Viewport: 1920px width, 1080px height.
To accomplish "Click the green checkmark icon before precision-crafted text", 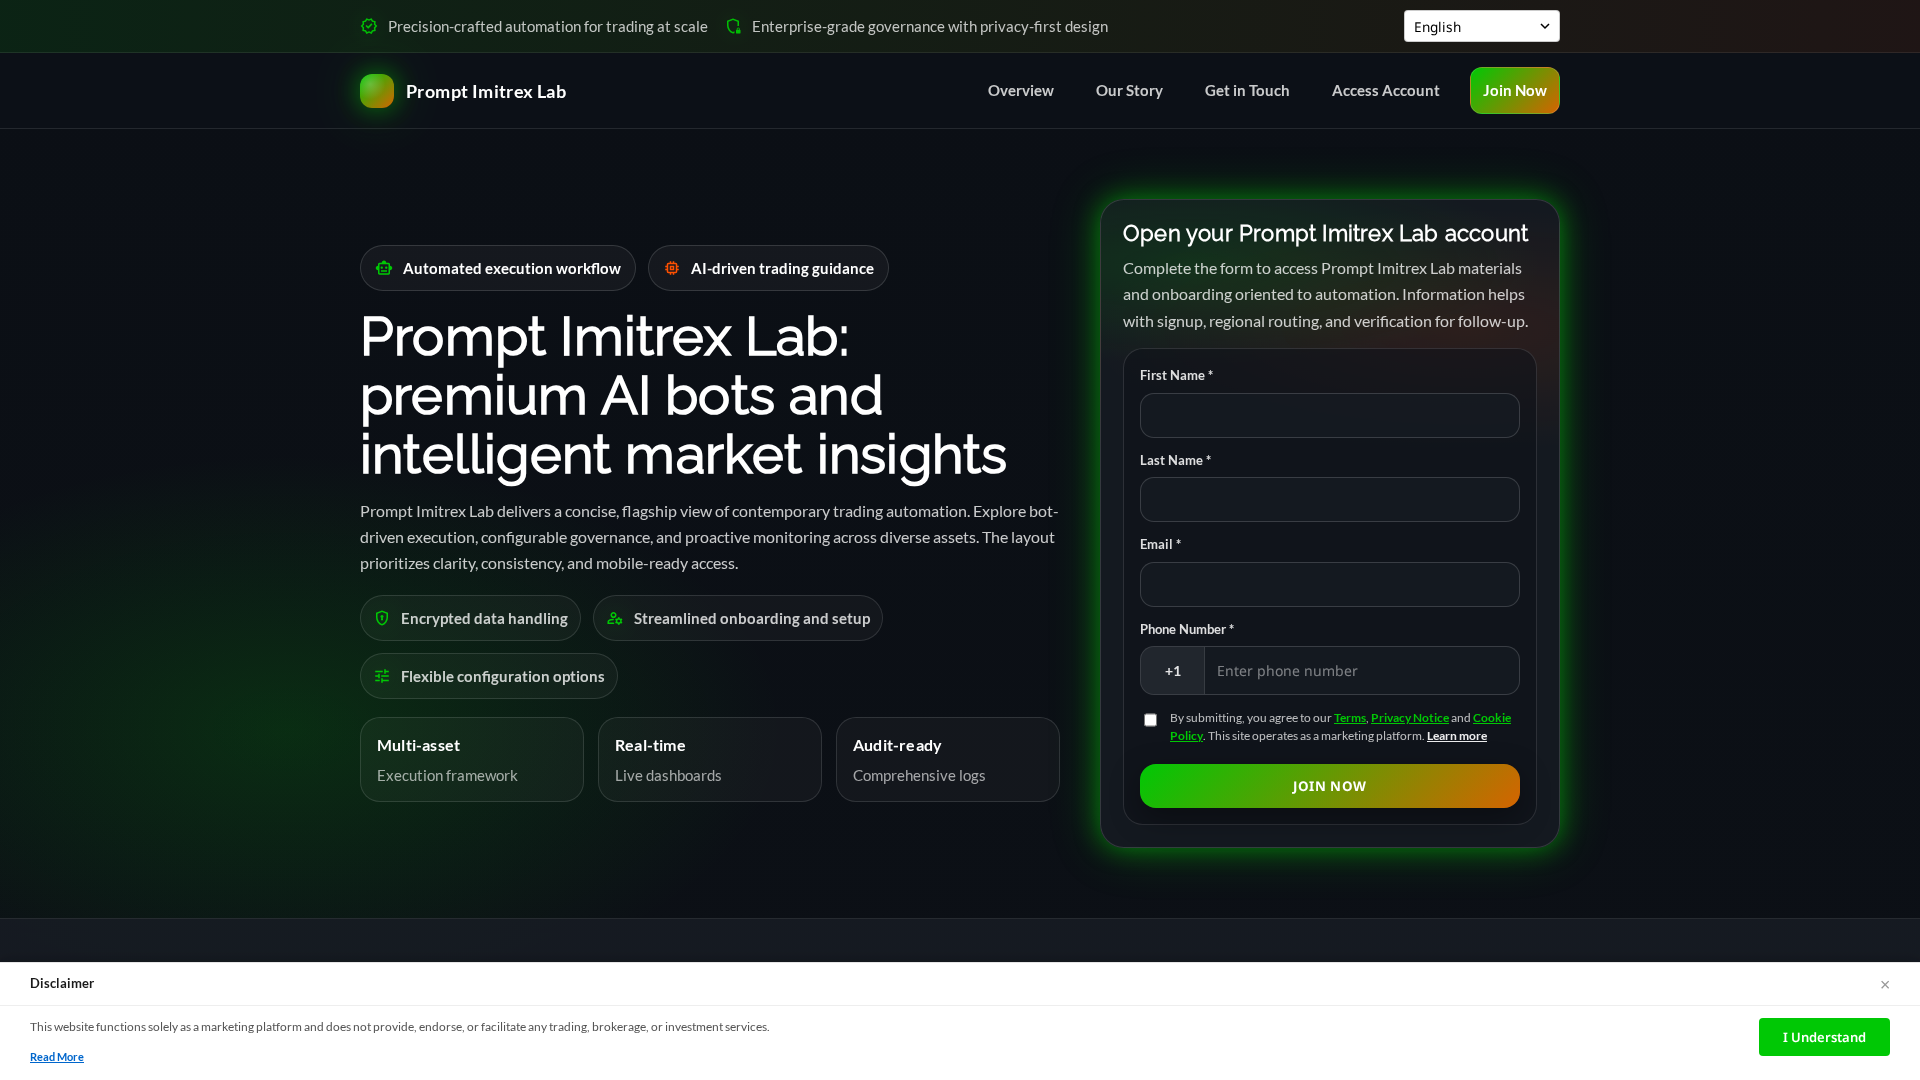I will coord(369,26).
